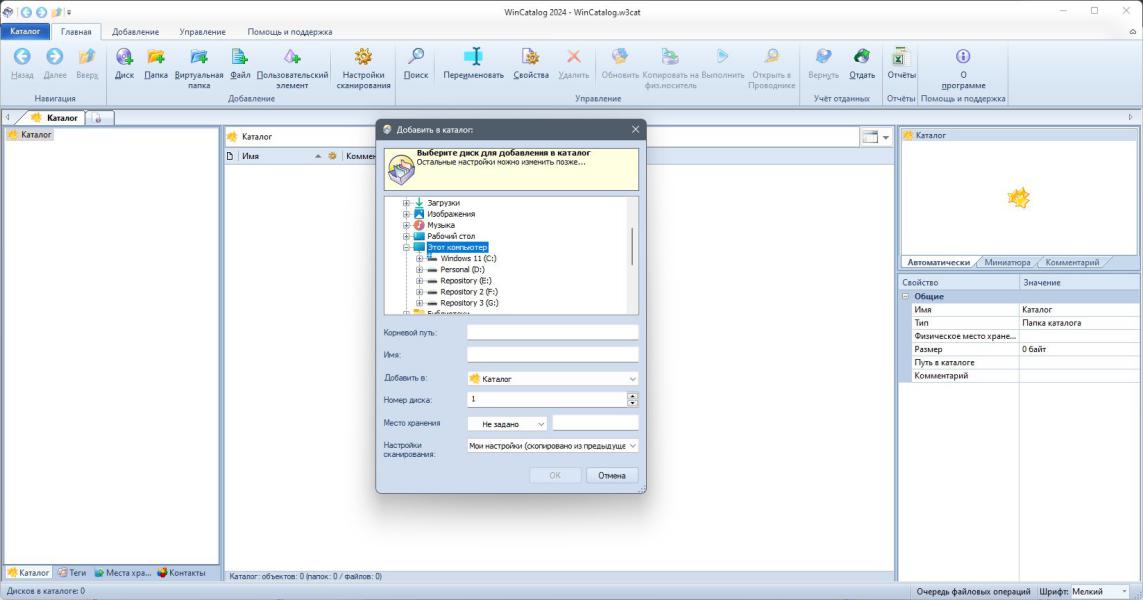
Task: Open the Свойства properties icon
Action: pos(531,56)
